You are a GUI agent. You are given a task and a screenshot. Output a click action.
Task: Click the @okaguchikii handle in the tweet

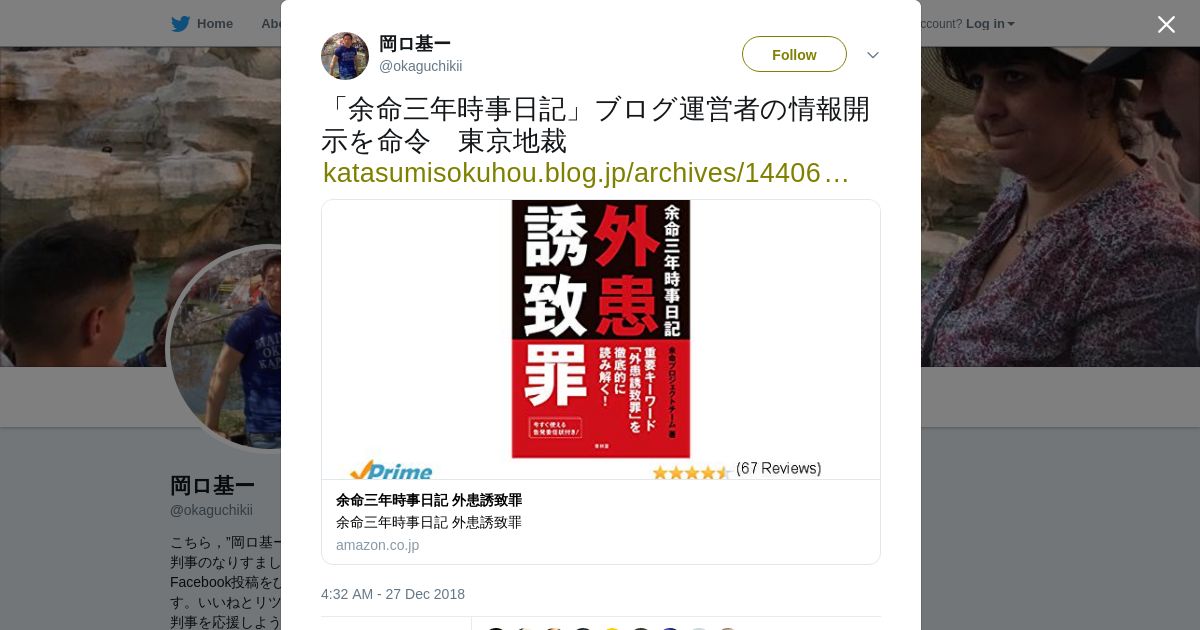(420, 66)
